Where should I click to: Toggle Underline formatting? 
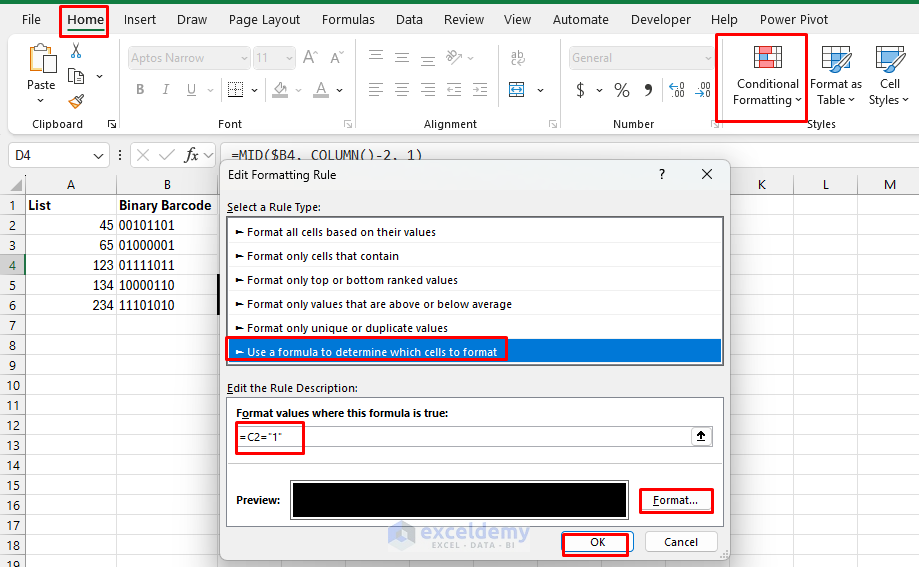click(191, 89)
